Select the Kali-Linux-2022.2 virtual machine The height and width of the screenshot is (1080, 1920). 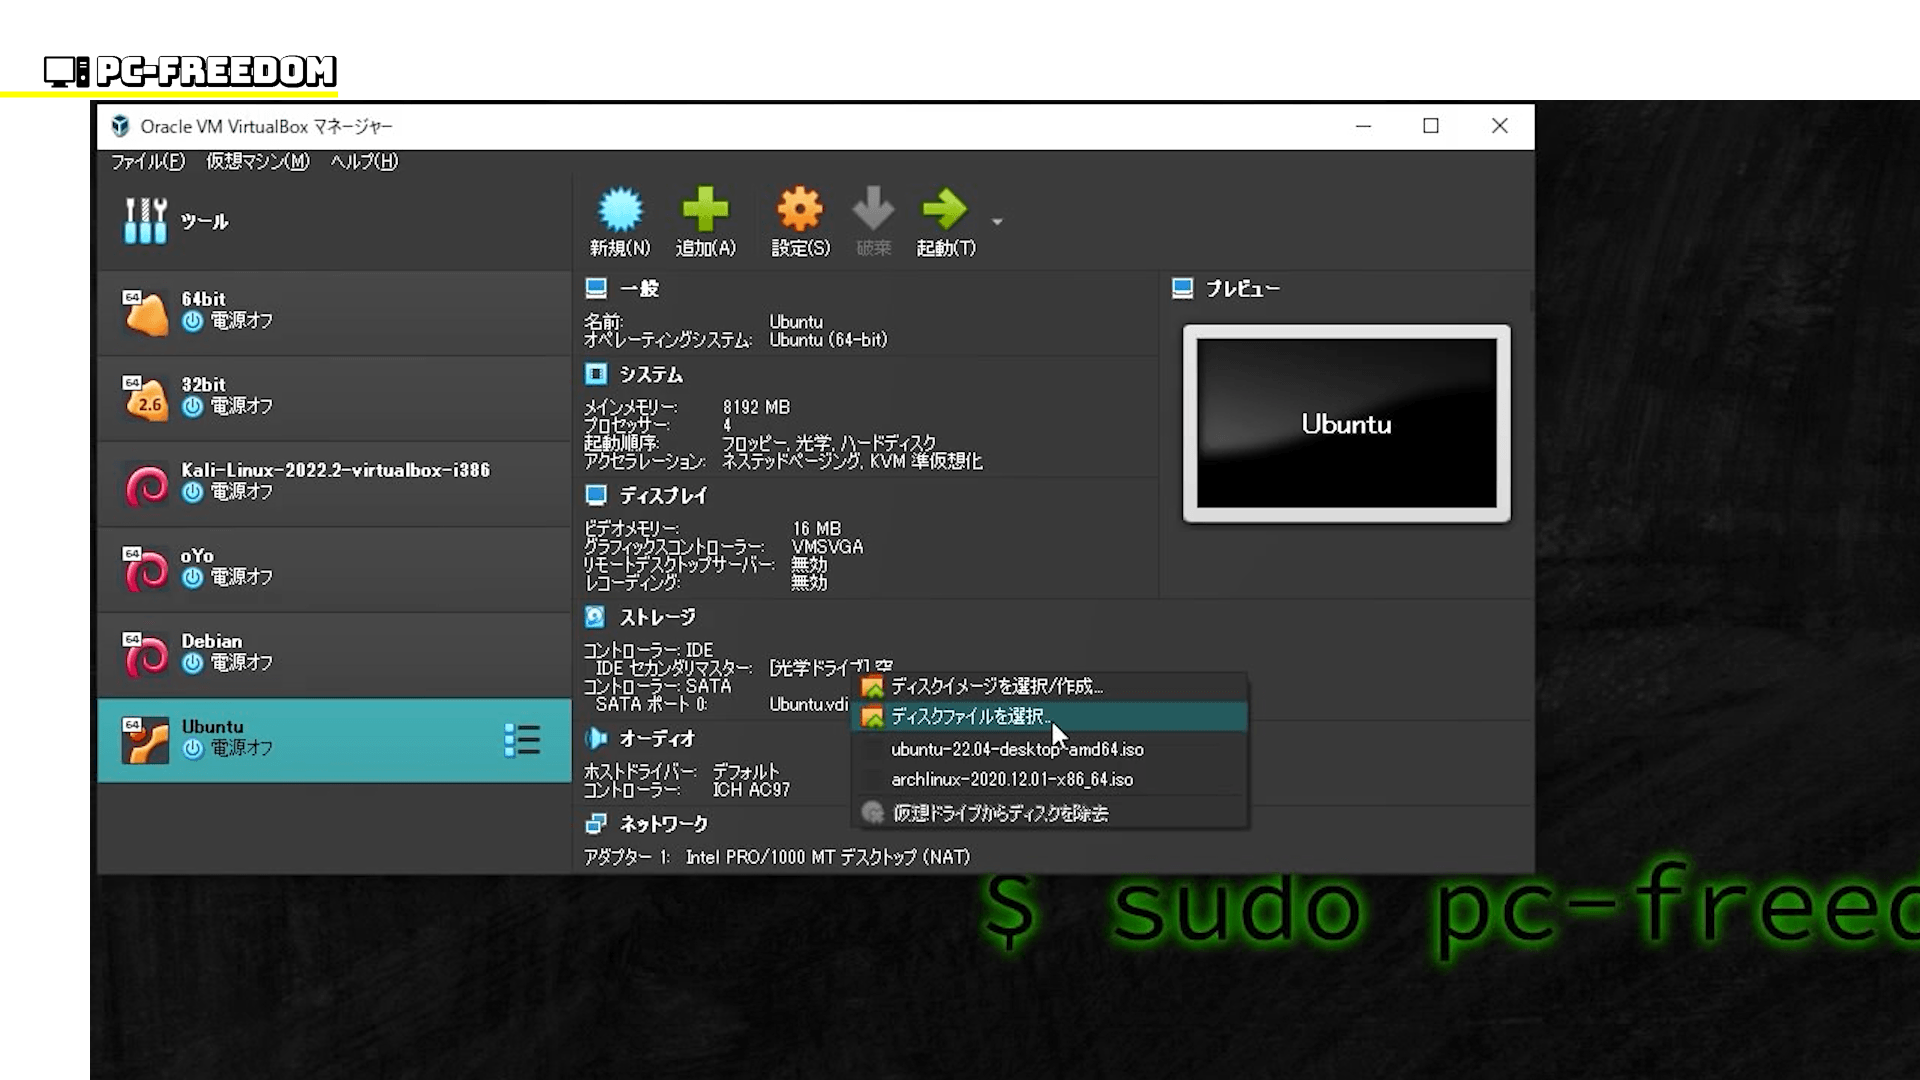334,482
